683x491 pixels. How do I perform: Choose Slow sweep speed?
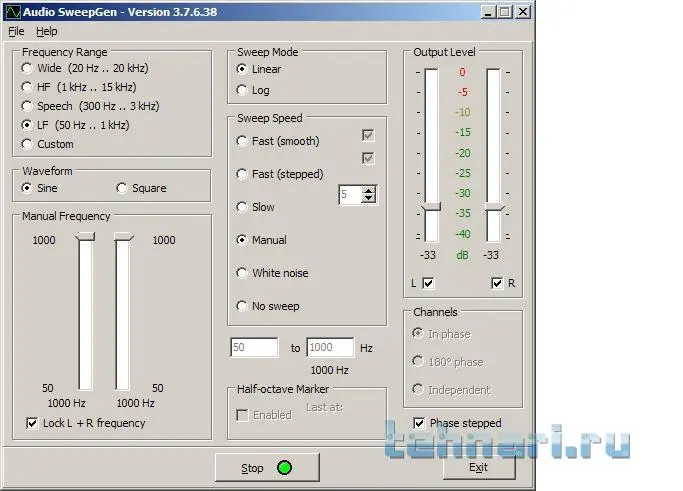(256, 207)
